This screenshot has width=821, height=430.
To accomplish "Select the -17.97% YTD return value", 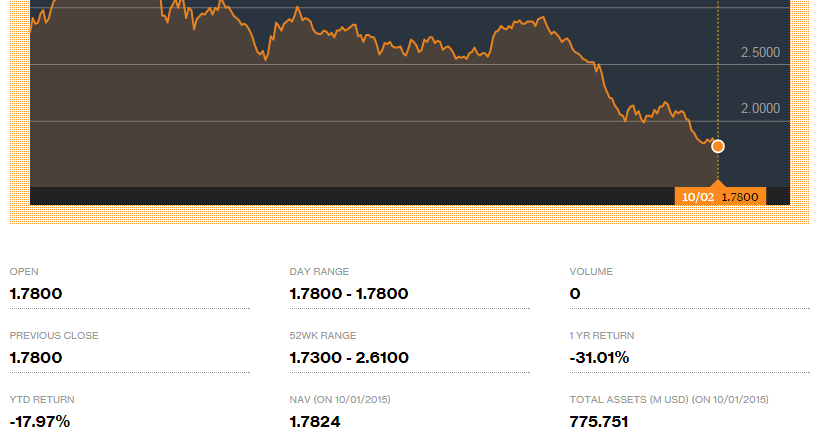I will [x=40, y=421].
